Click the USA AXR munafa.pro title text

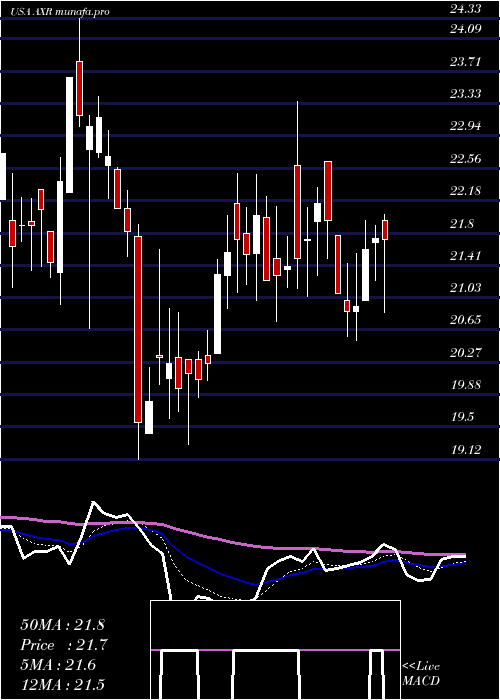point(60,12)
